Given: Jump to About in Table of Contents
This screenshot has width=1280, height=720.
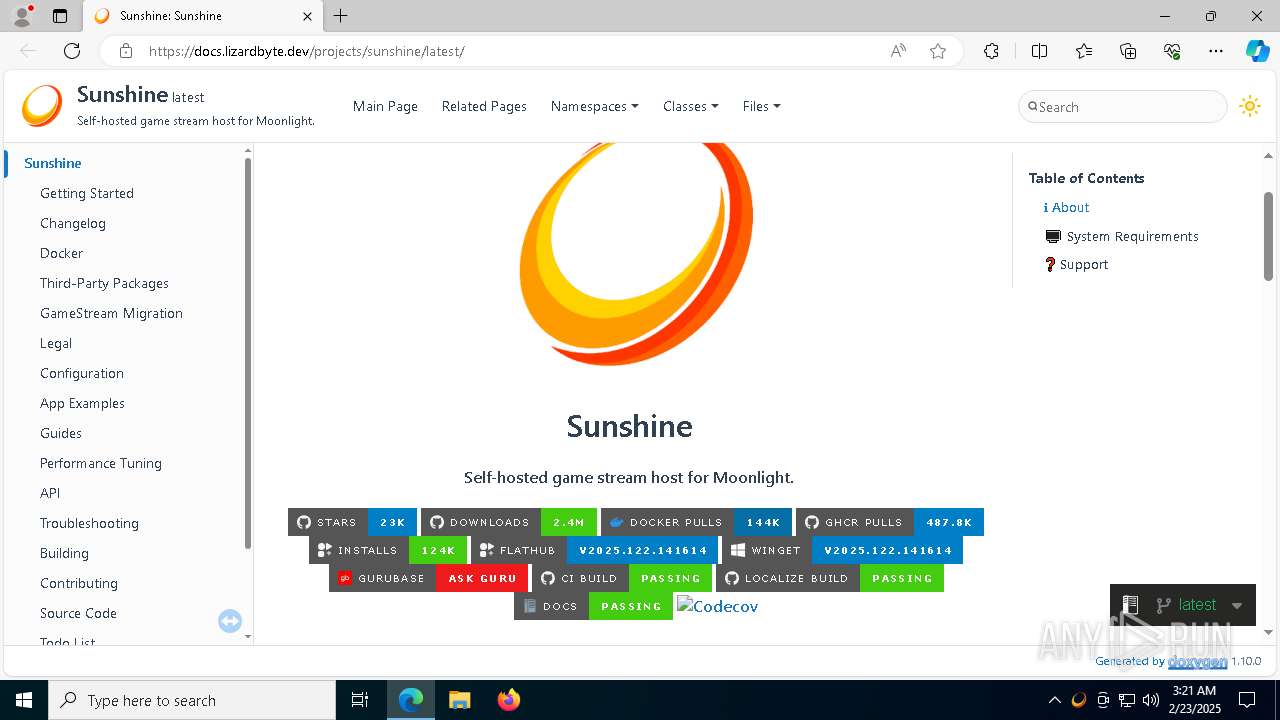Looking at the screenshot, I should 1066,207.
